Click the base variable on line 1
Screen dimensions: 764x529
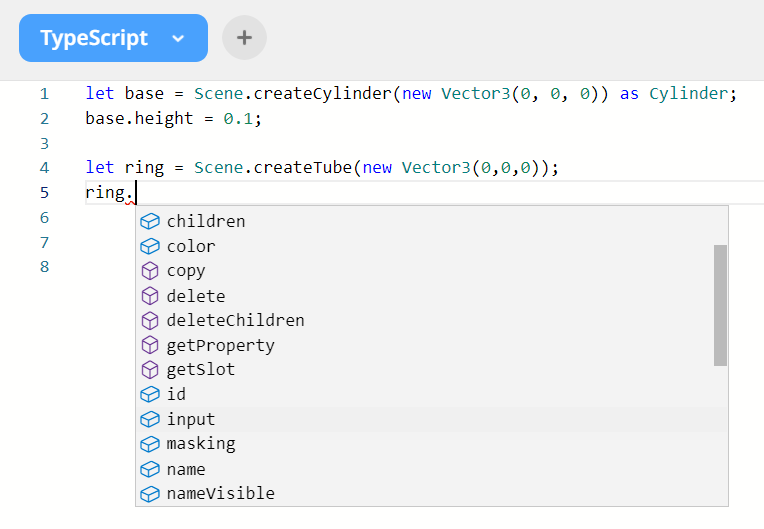144,94
